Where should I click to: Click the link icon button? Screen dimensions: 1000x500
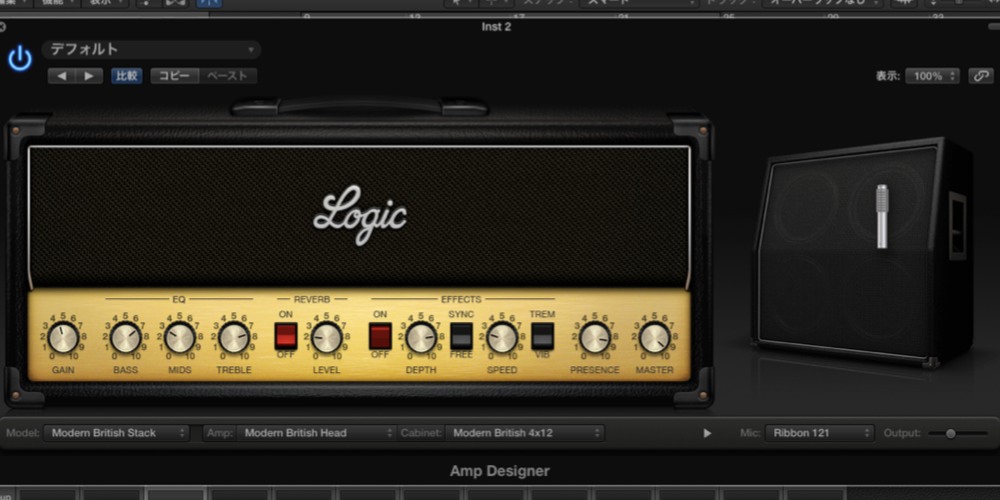[x=980, y=76]
